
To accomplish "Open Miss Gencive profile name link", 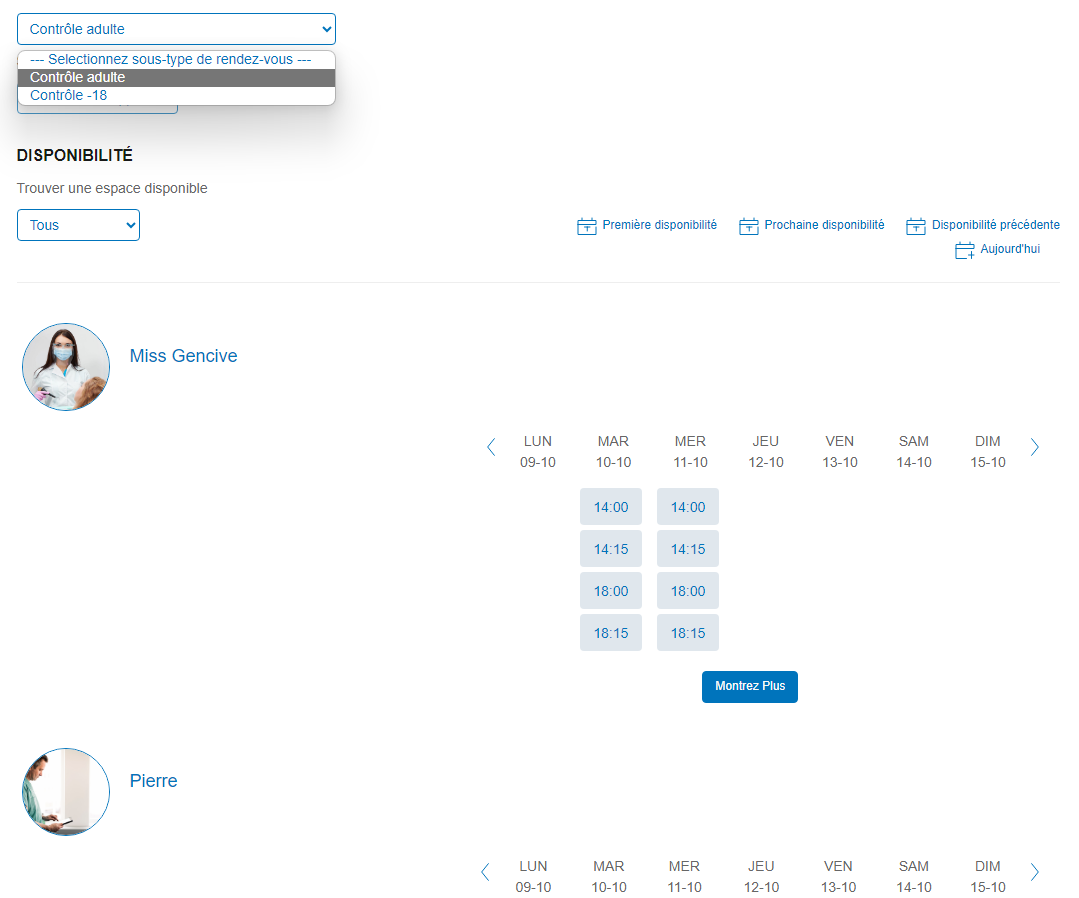I will (184, 356).
